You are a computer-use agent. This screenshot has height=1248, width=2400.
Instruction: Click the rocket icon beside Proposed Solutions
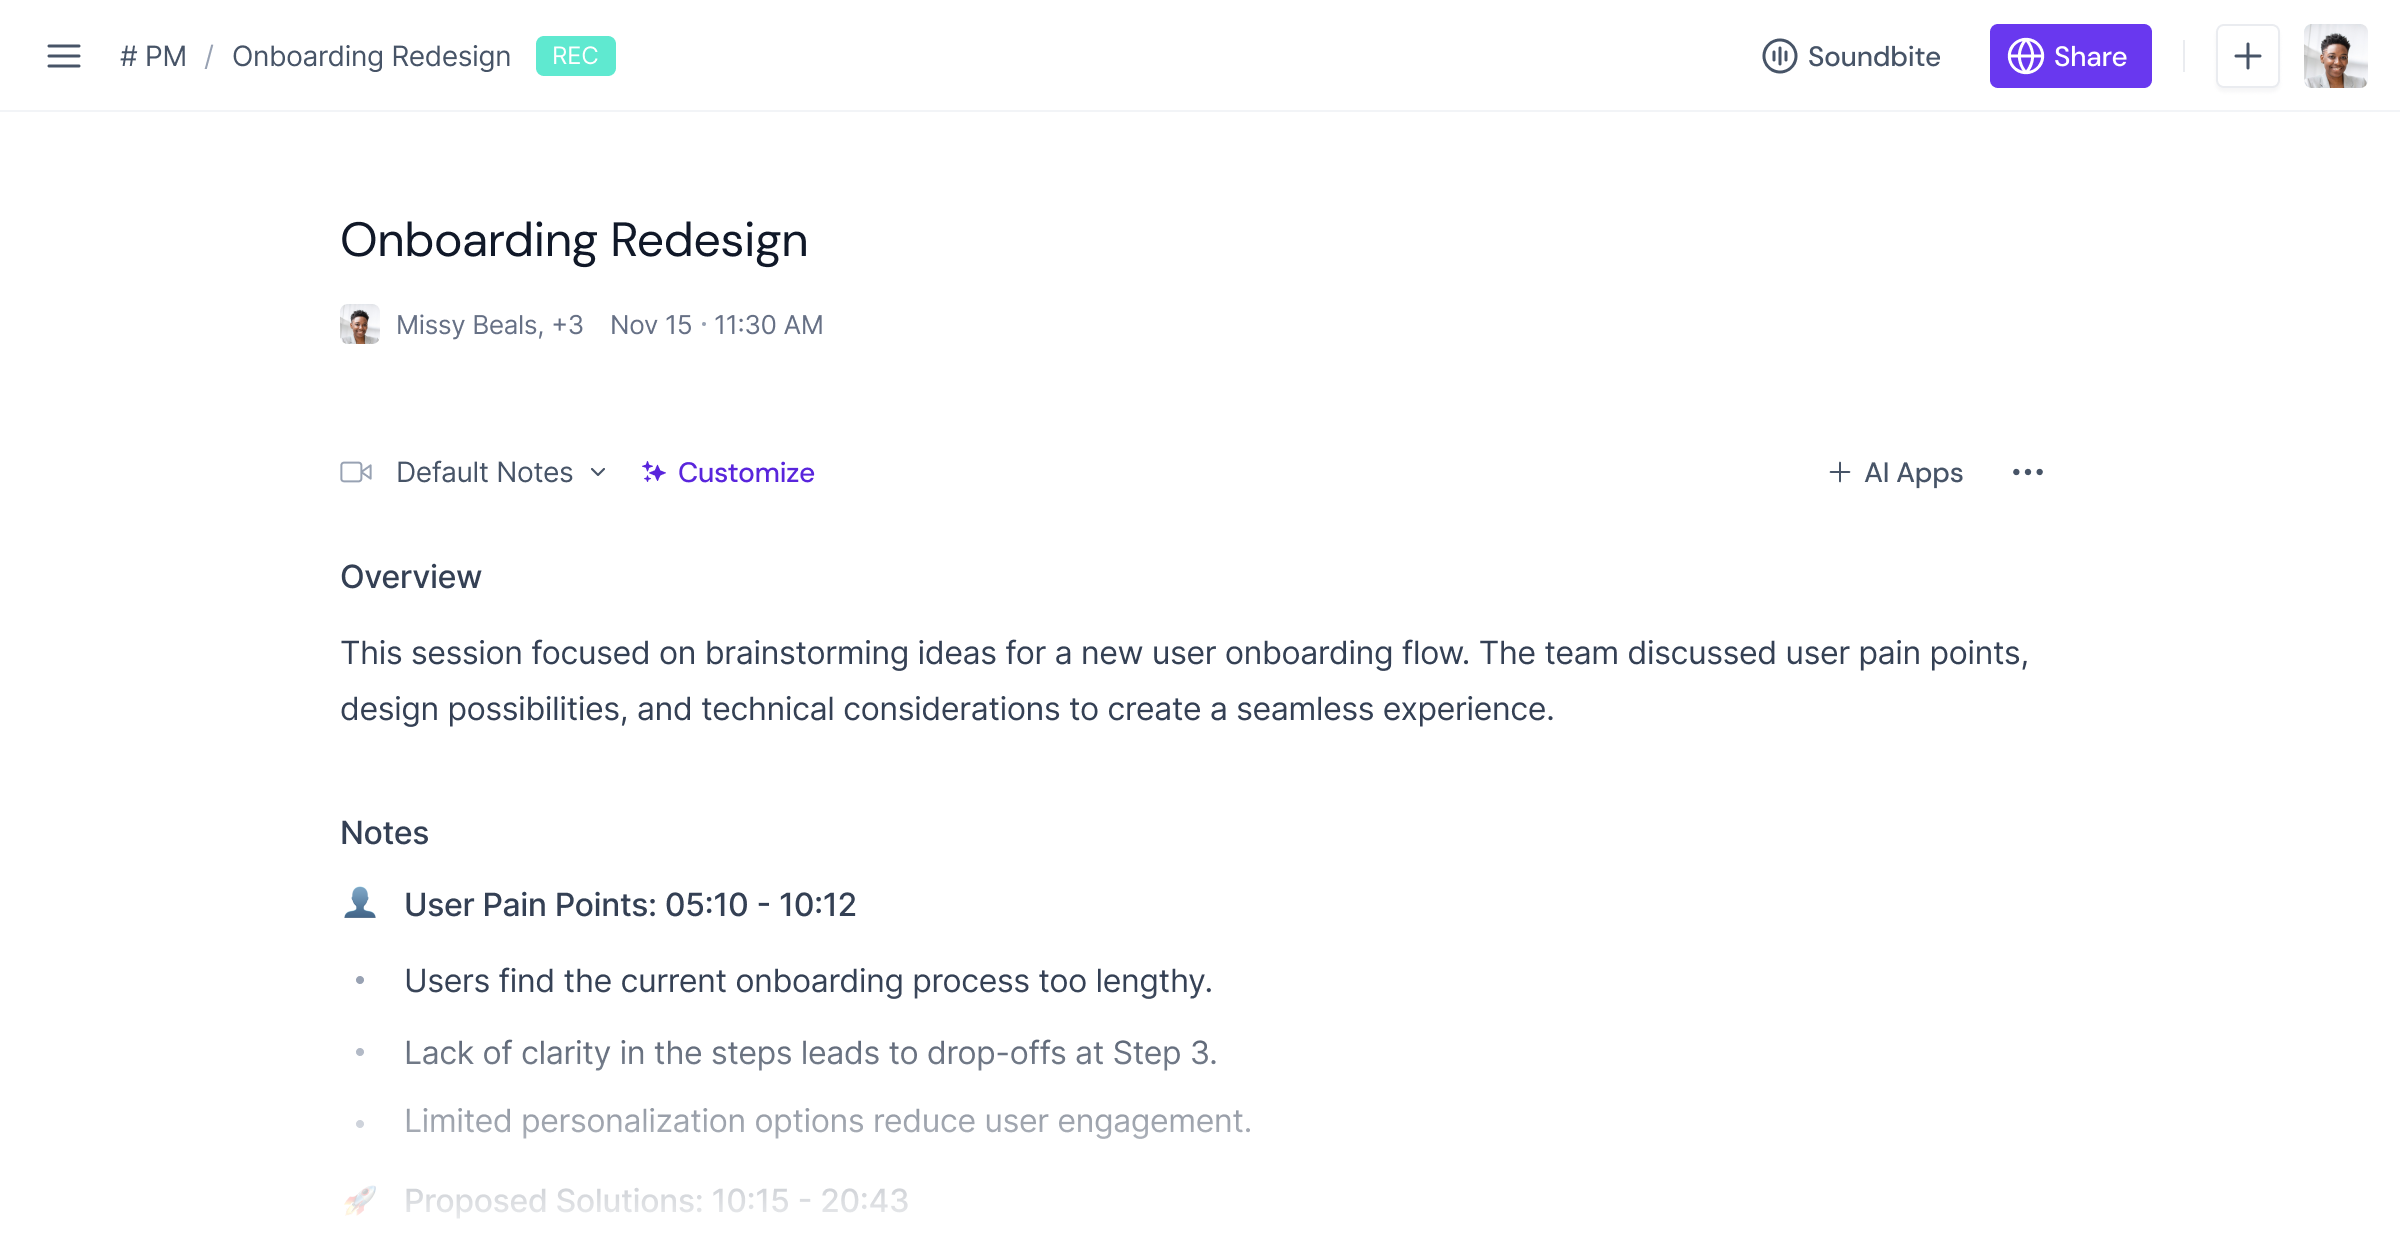pos(362,1199)
